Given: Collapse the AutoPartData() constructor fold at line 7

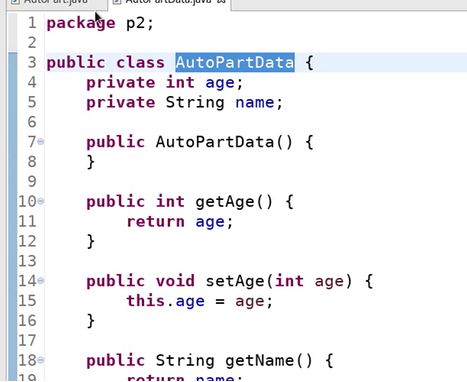Looking at the screenshot, I should point(41,142).
